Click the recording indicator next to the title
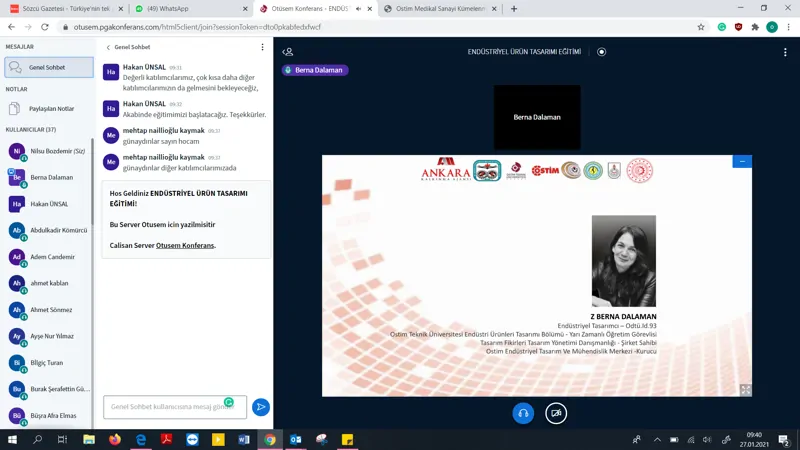This screenshot has width=800, height=450. point(602,52)
